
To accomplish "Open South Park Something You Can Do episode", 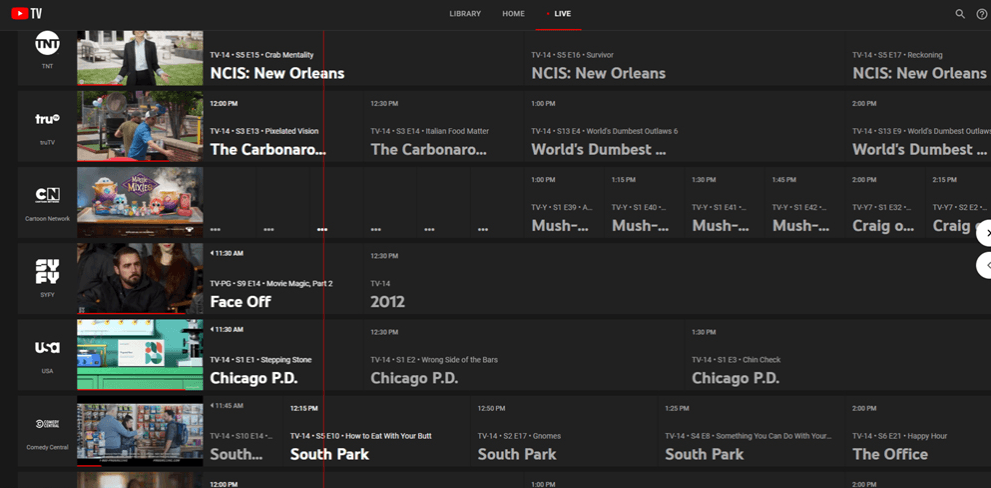I will coord(751,431).
